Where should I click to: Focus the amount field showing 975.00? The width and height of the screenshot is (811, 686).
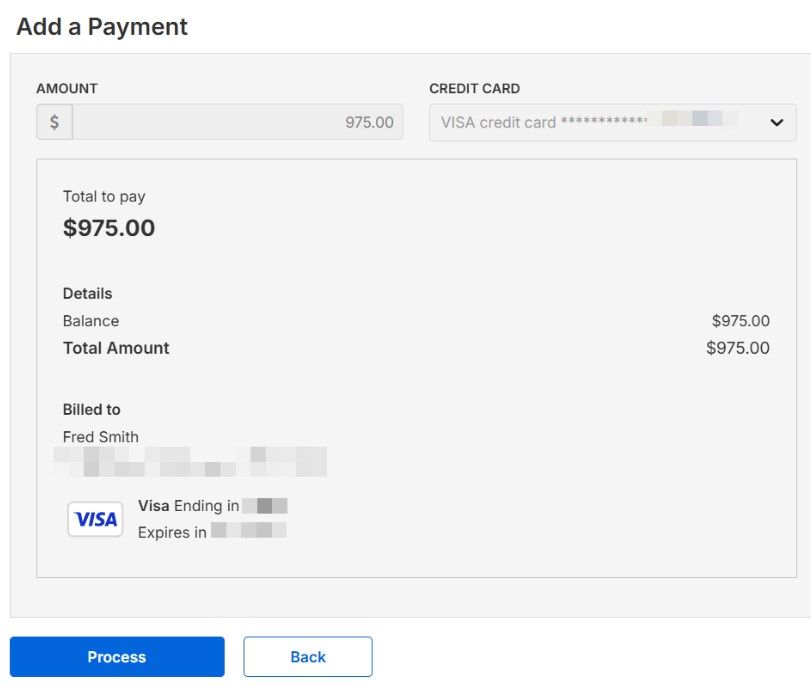(x=238, y=122)
